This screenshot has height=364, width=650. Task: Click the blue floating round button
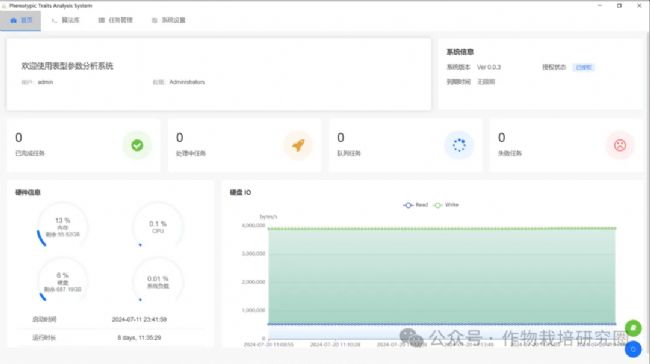pos(633,349)
